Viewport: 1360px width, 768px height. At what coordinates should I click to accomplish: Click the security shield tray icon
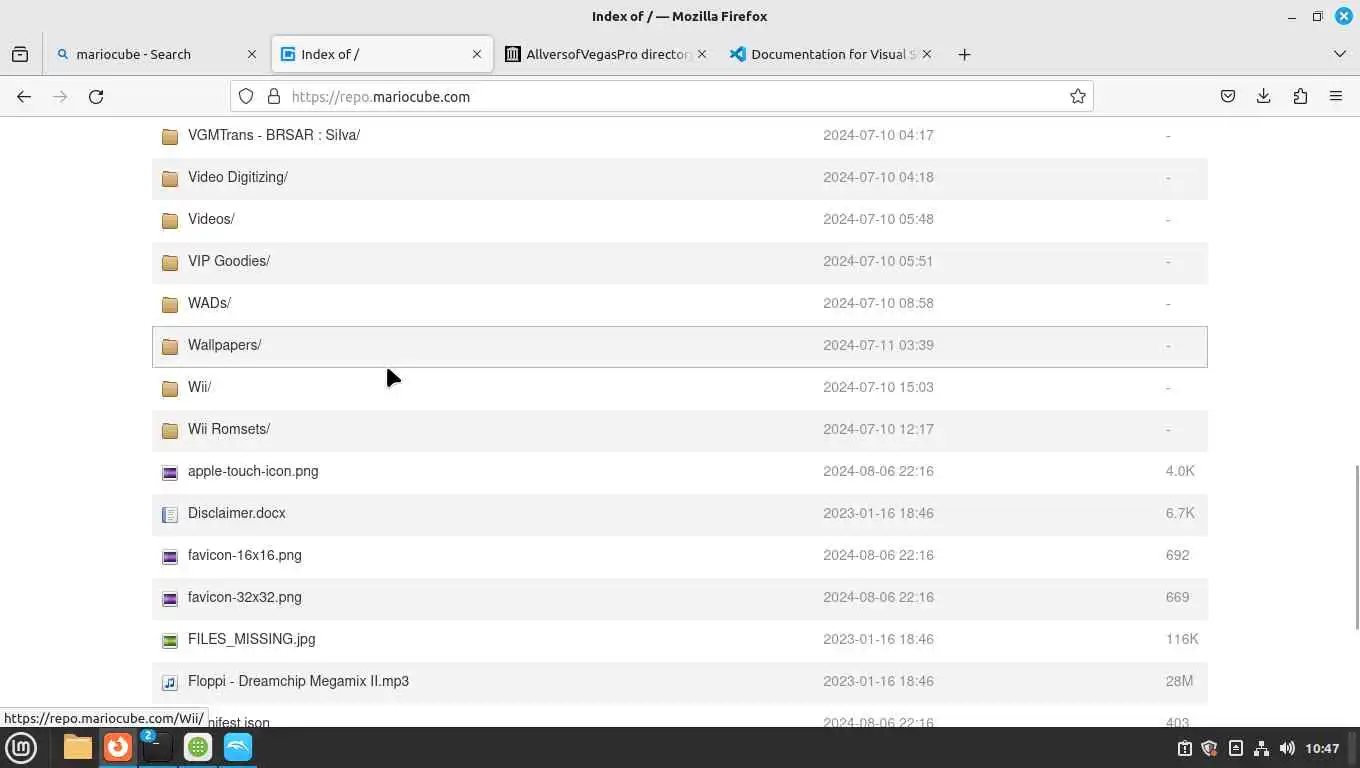pyautogui.click(x=1210, y=748)
